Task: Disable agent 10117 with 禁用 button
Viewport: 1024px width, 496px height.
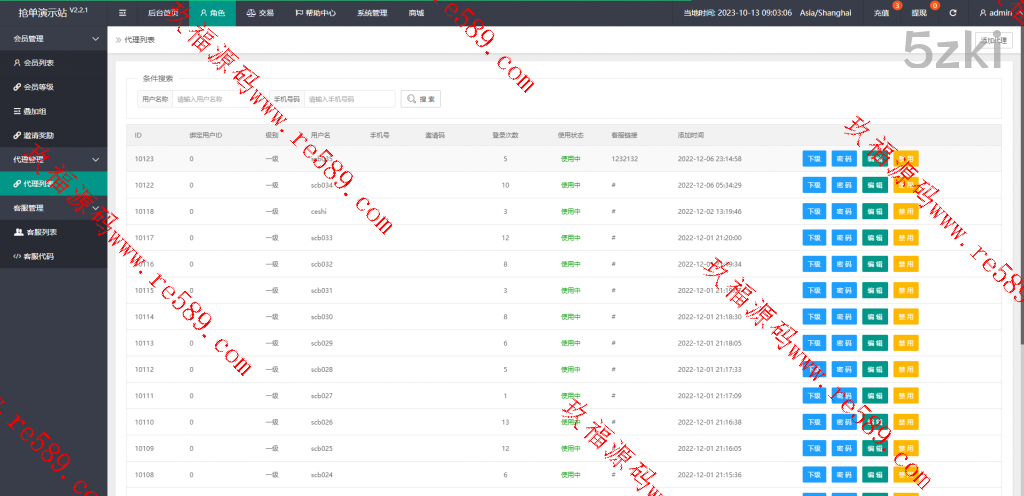Action: 905,238
